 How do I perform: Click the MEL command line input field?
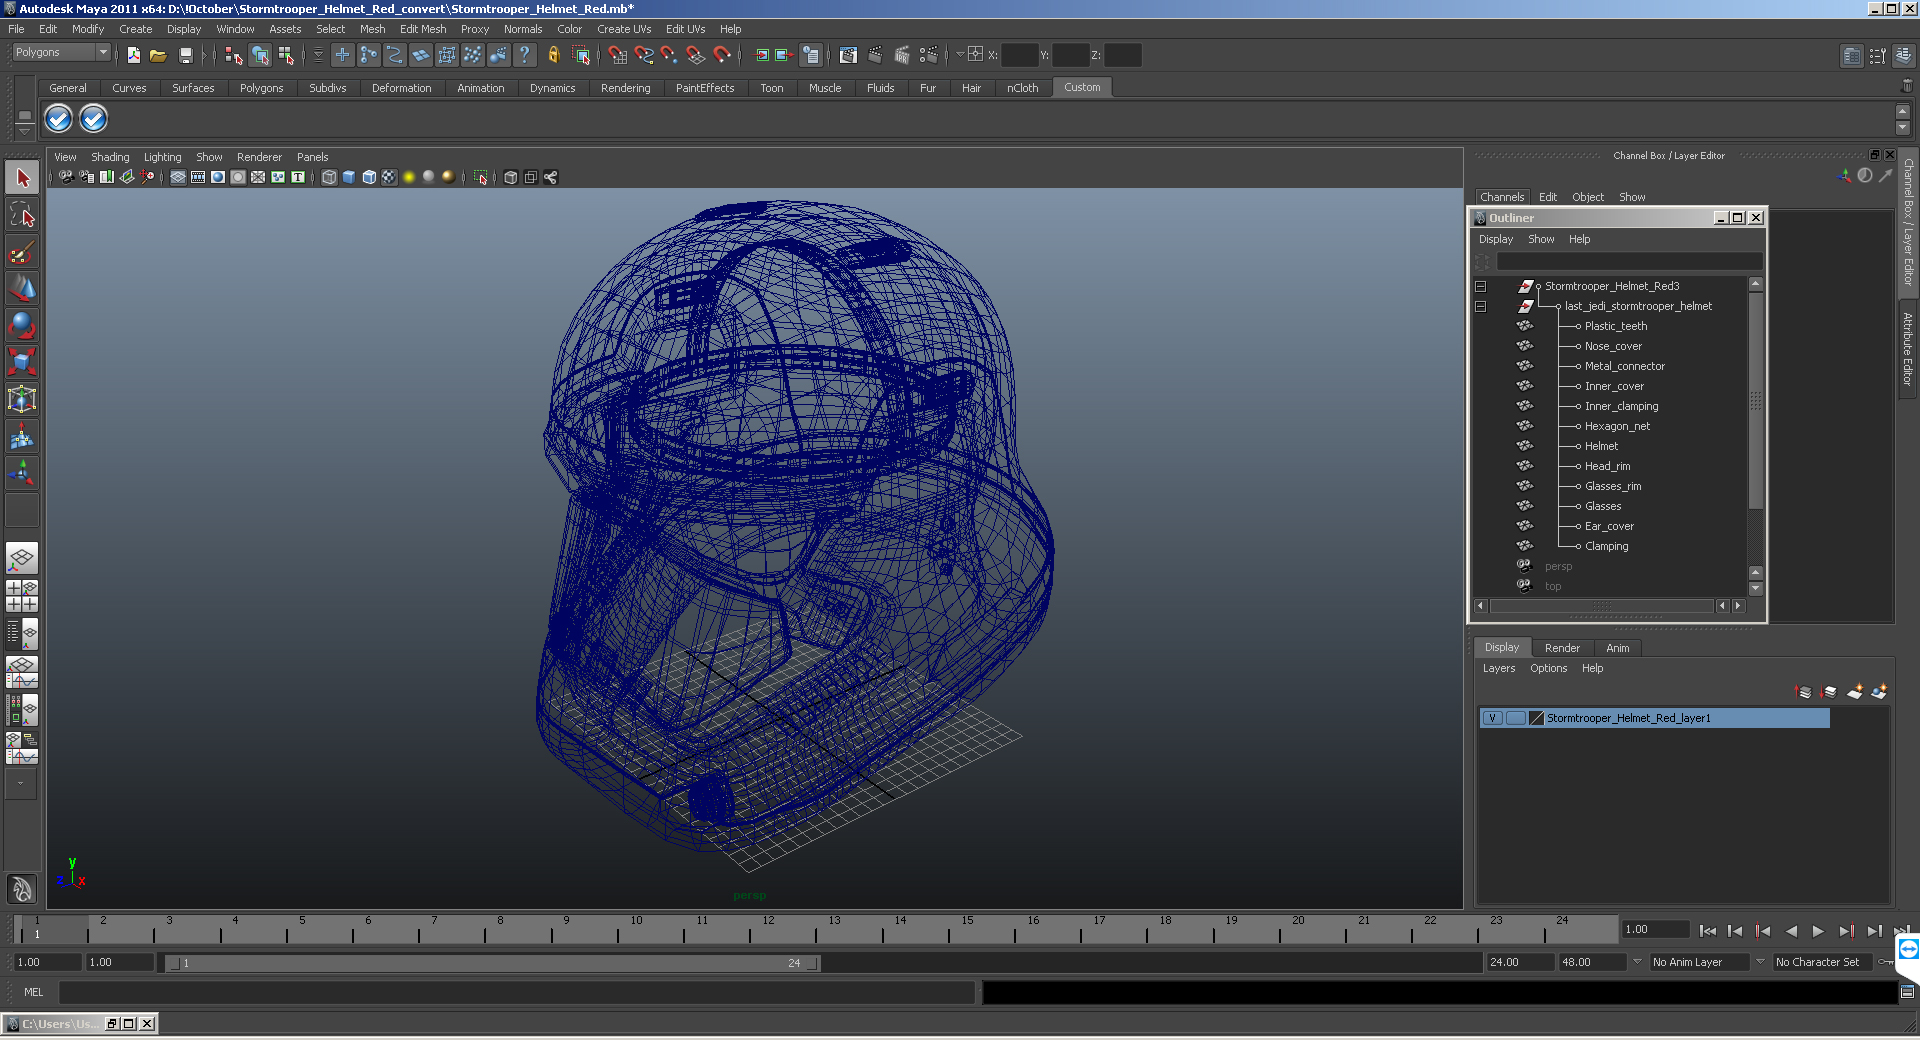point(517,992)
